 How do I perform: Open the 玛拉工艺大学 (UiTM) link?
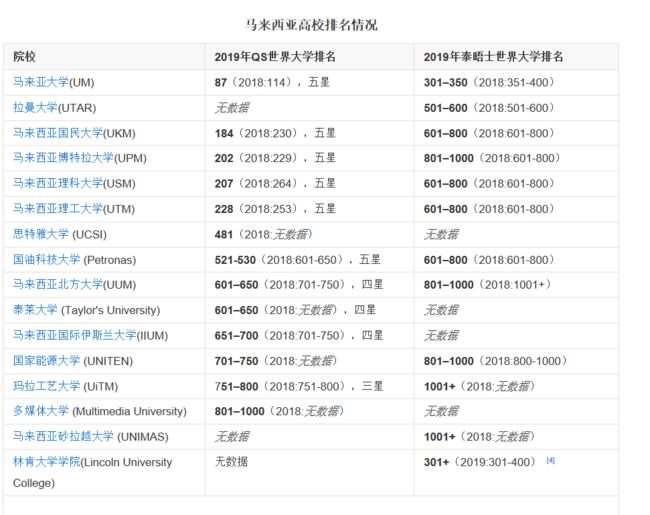[x=46, y=386]
